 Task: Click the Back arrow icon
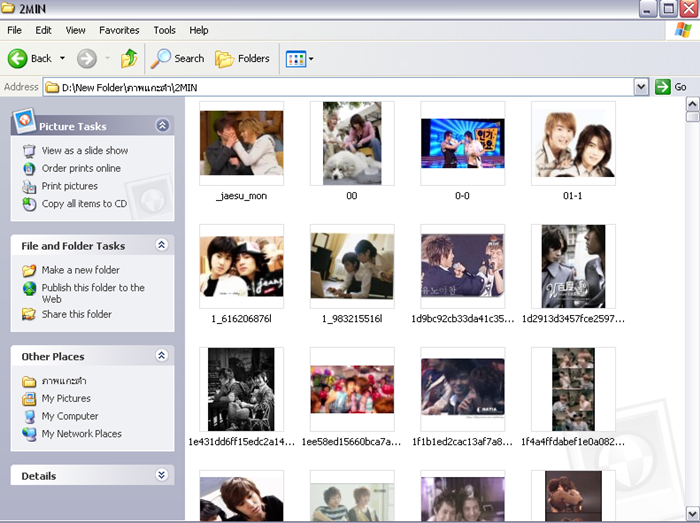coord(17,58)
